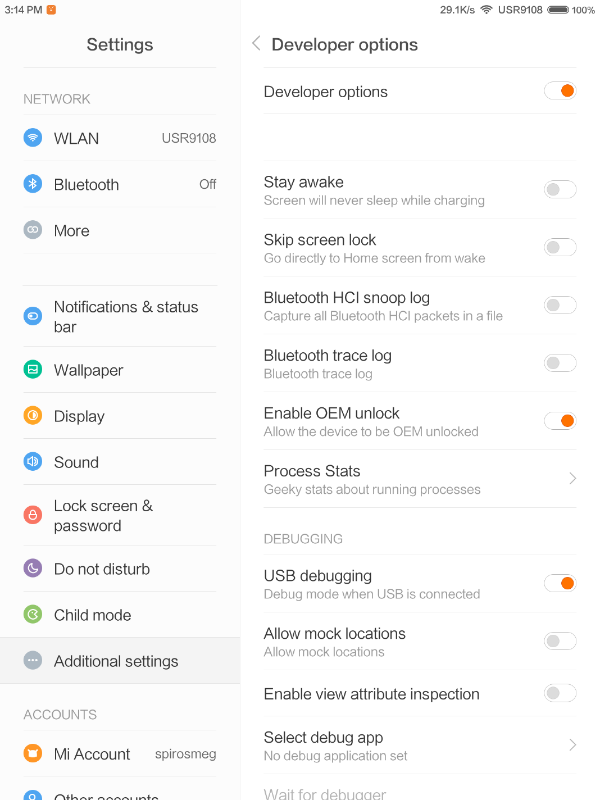600x800 pixels.
Task: Expand Select debug app chevron
Action: click(x=572, y=745)
